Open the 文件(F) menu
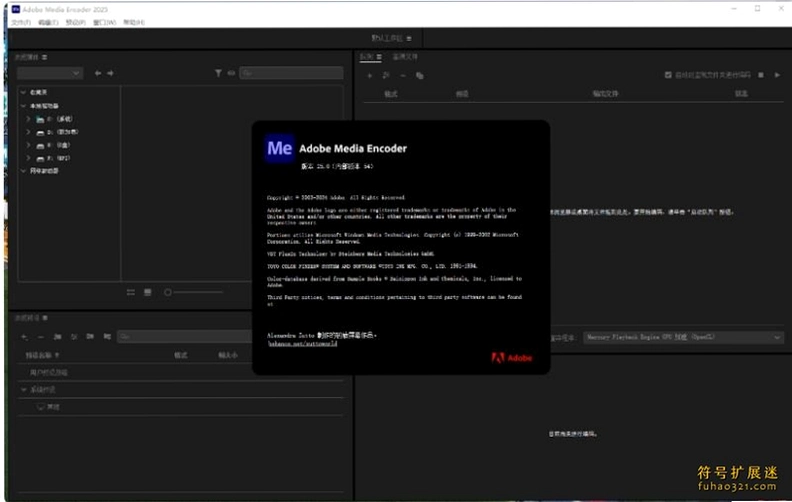 click(21, 22)
